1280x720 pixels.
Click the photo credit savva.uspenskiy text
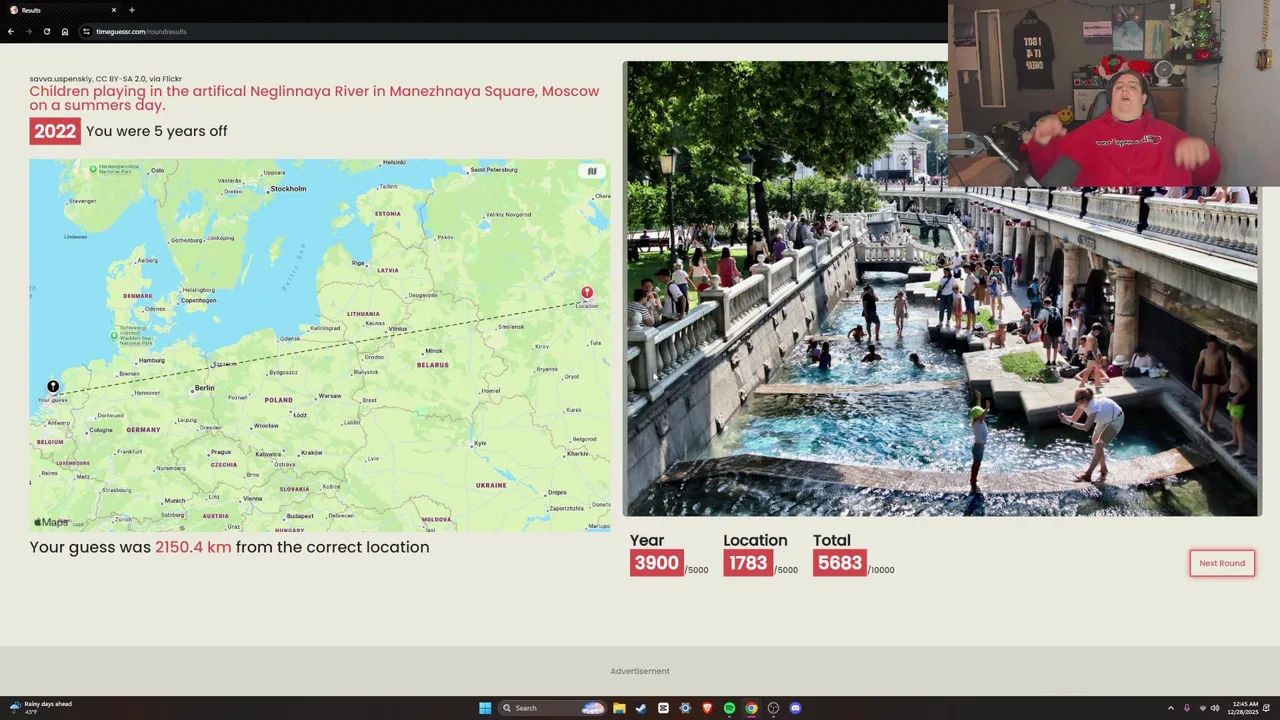pyautogui.click(x=105, y=78)
